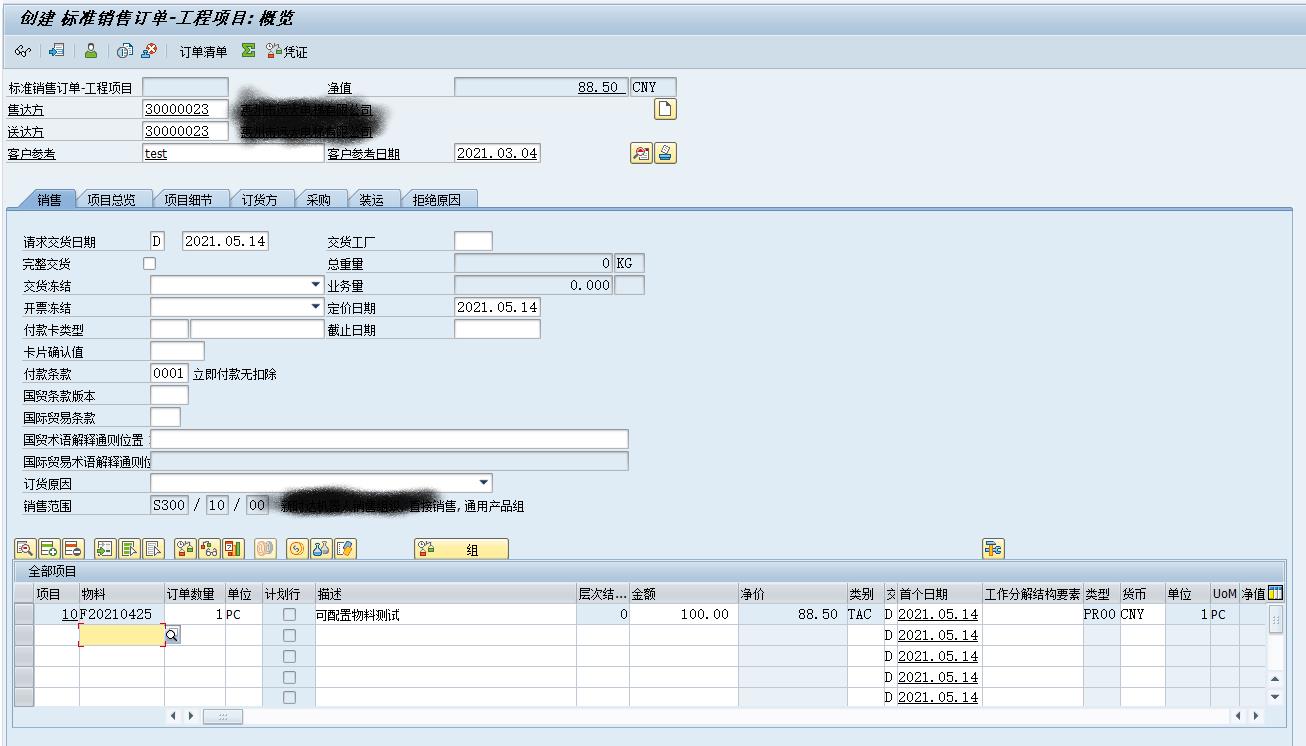Click the table scroll down arrow
This screenshot has height=746, width=1306.
(x=1275, y=697)
